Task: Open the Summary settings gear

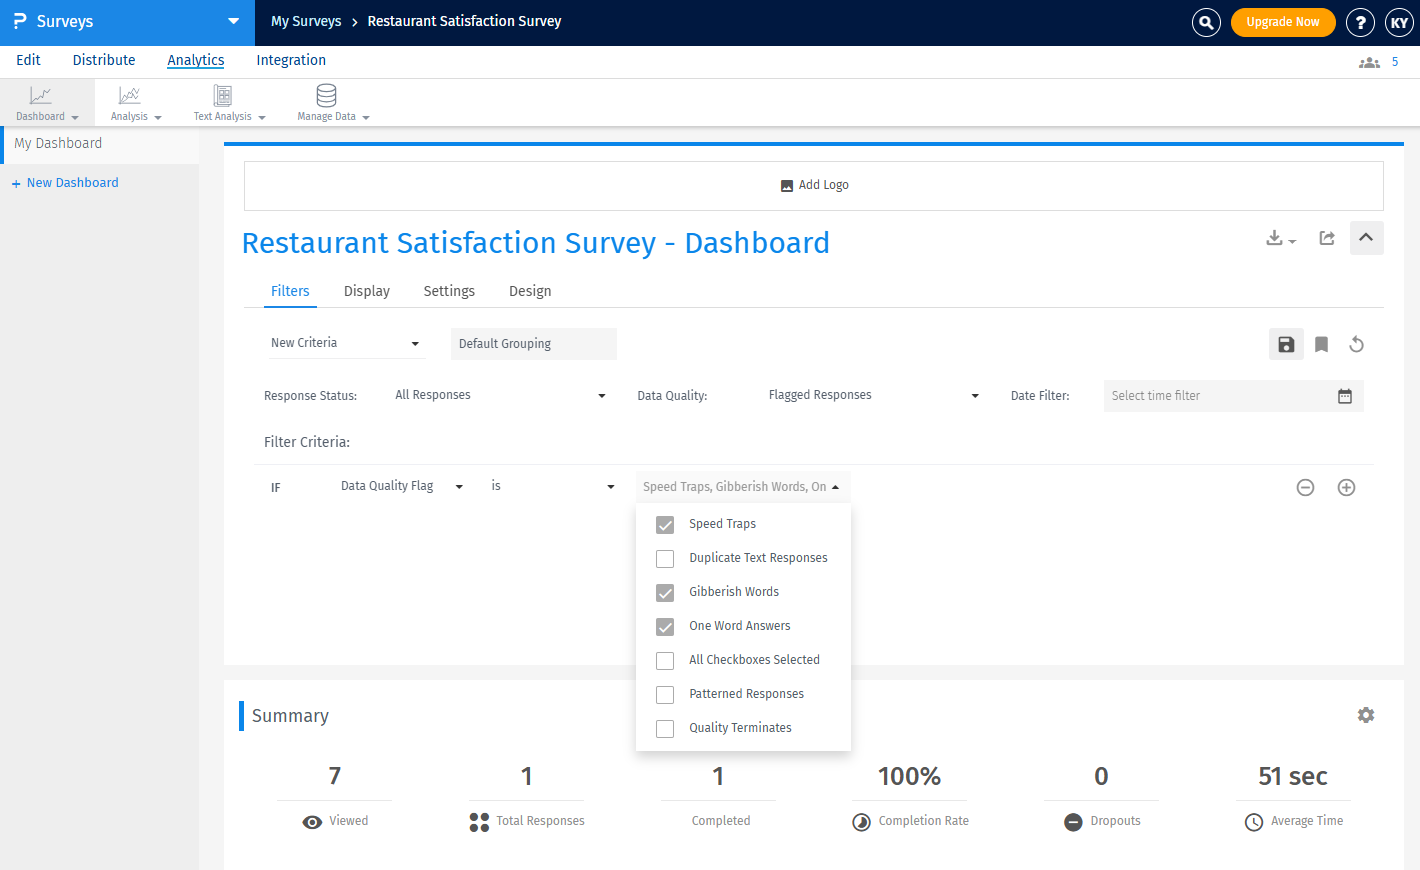Action: click(x=1365, y=715)
